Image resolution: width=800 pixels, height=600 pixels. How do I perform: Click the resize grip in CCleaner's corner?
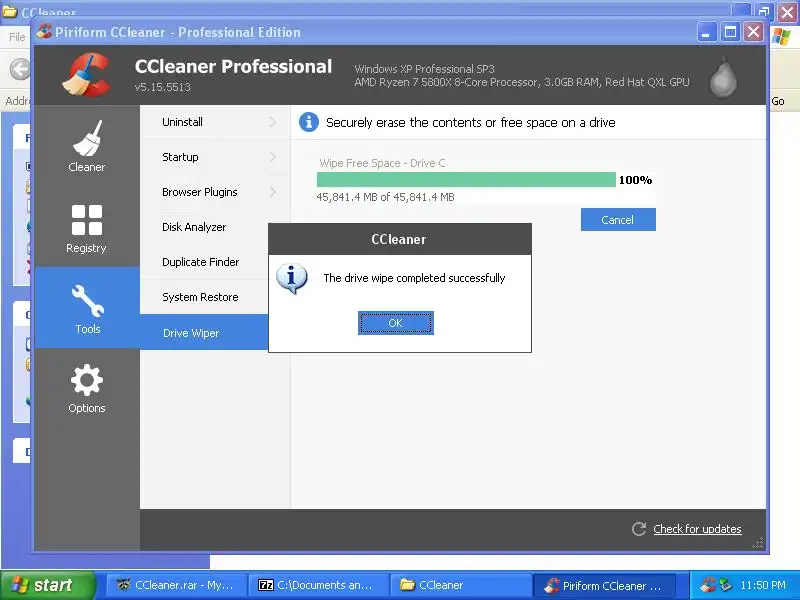coord(758,543)
